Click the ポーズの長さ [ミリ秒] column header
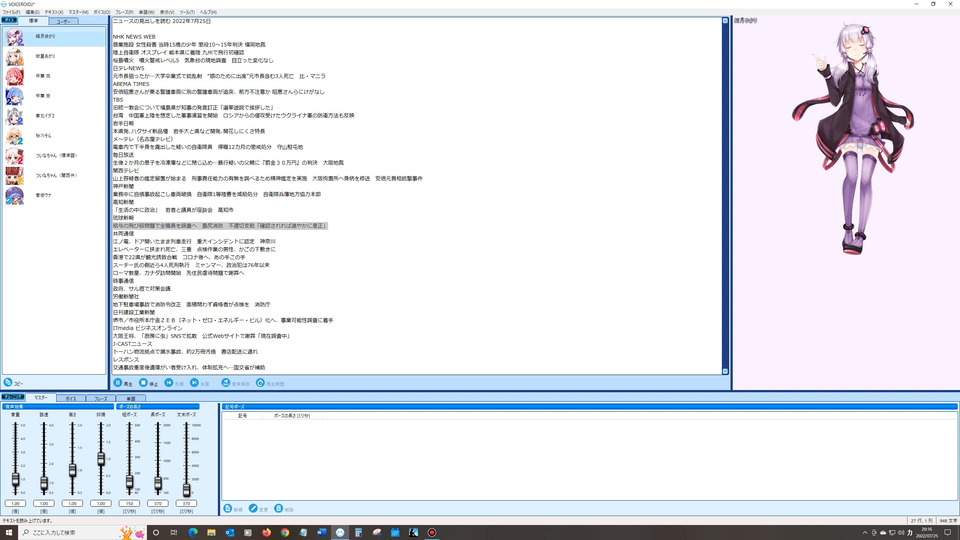This screenshot has width=960, height=540. coord(291,416)
